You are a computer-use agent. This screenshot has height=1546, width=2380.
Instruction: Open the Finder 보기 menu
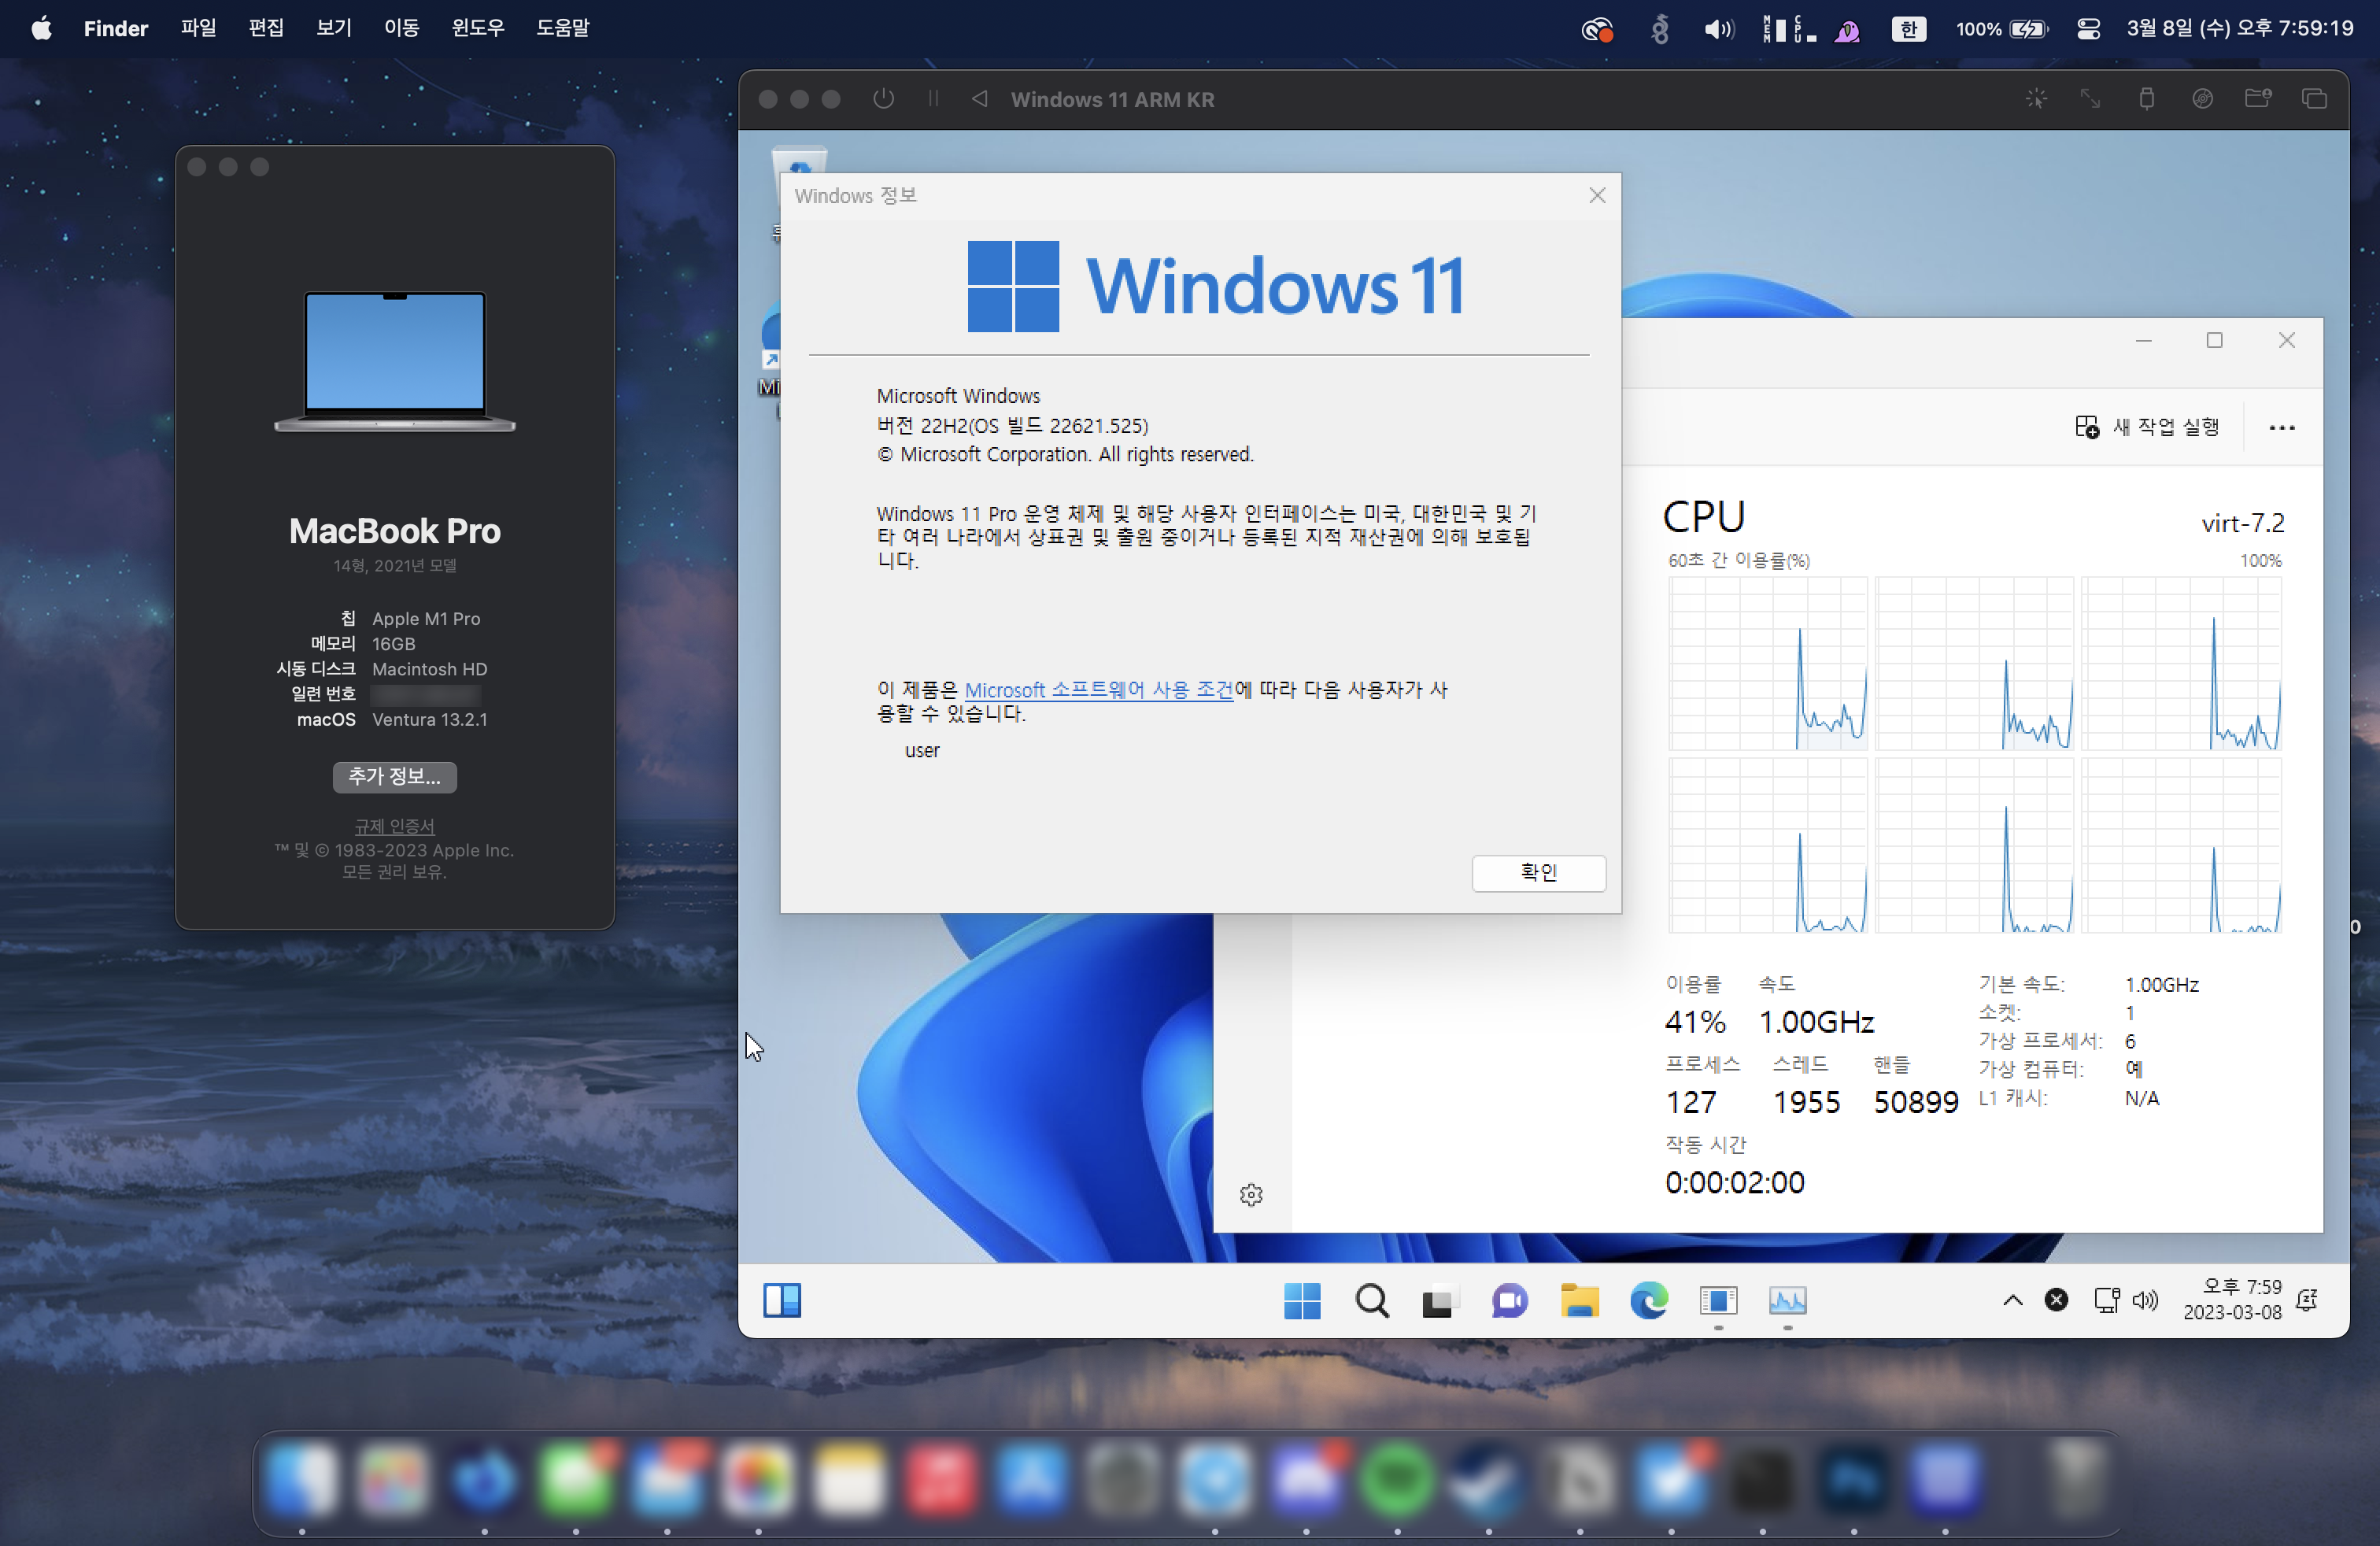[x=334, y=29]
